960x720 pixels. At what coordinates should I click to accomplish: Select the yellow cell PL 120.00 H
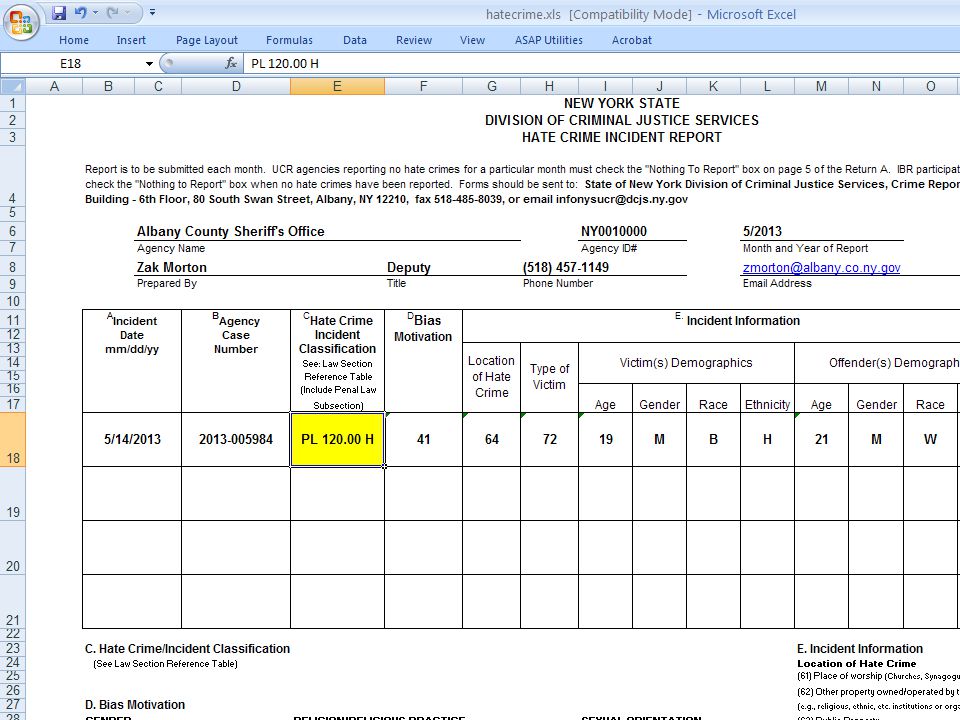click(x=337, y=439)
